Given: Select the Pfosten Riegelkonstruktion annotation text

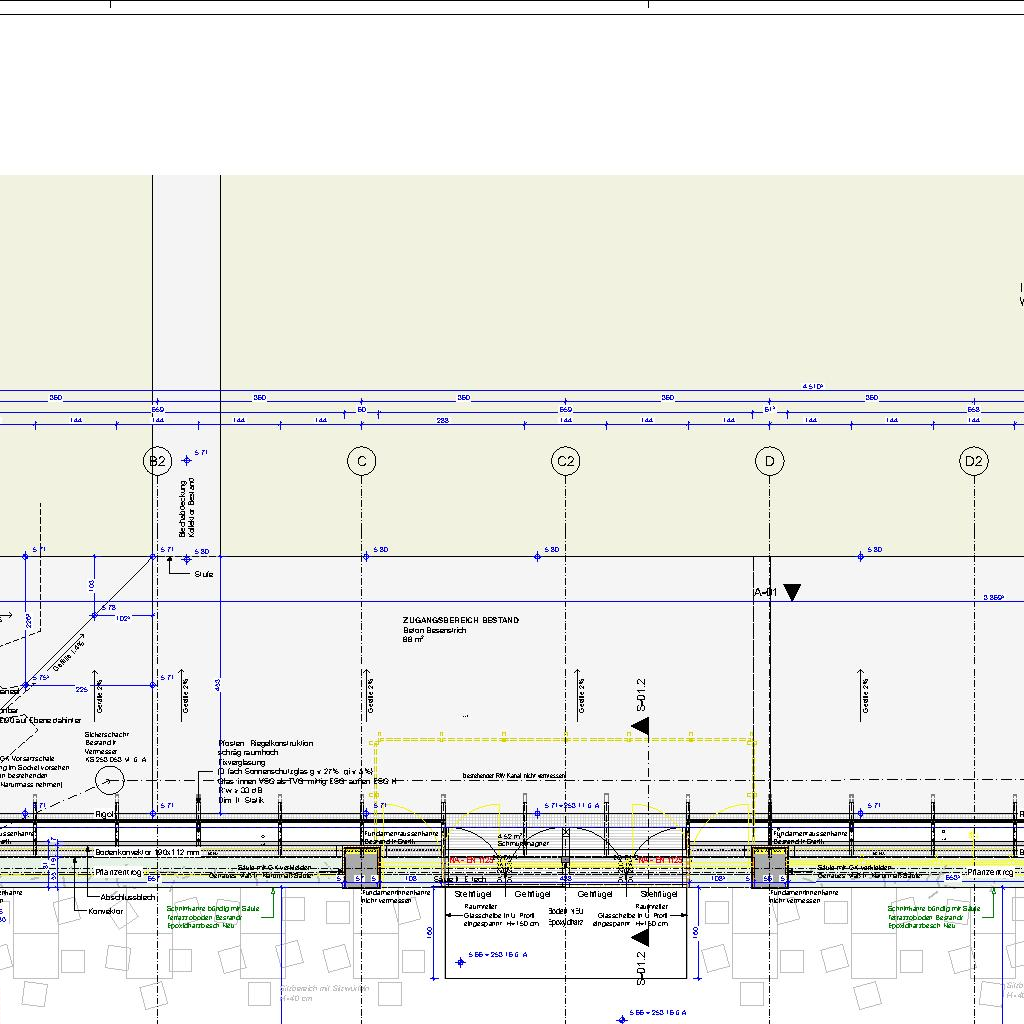Looking at the screenshot, I should 266,743.
